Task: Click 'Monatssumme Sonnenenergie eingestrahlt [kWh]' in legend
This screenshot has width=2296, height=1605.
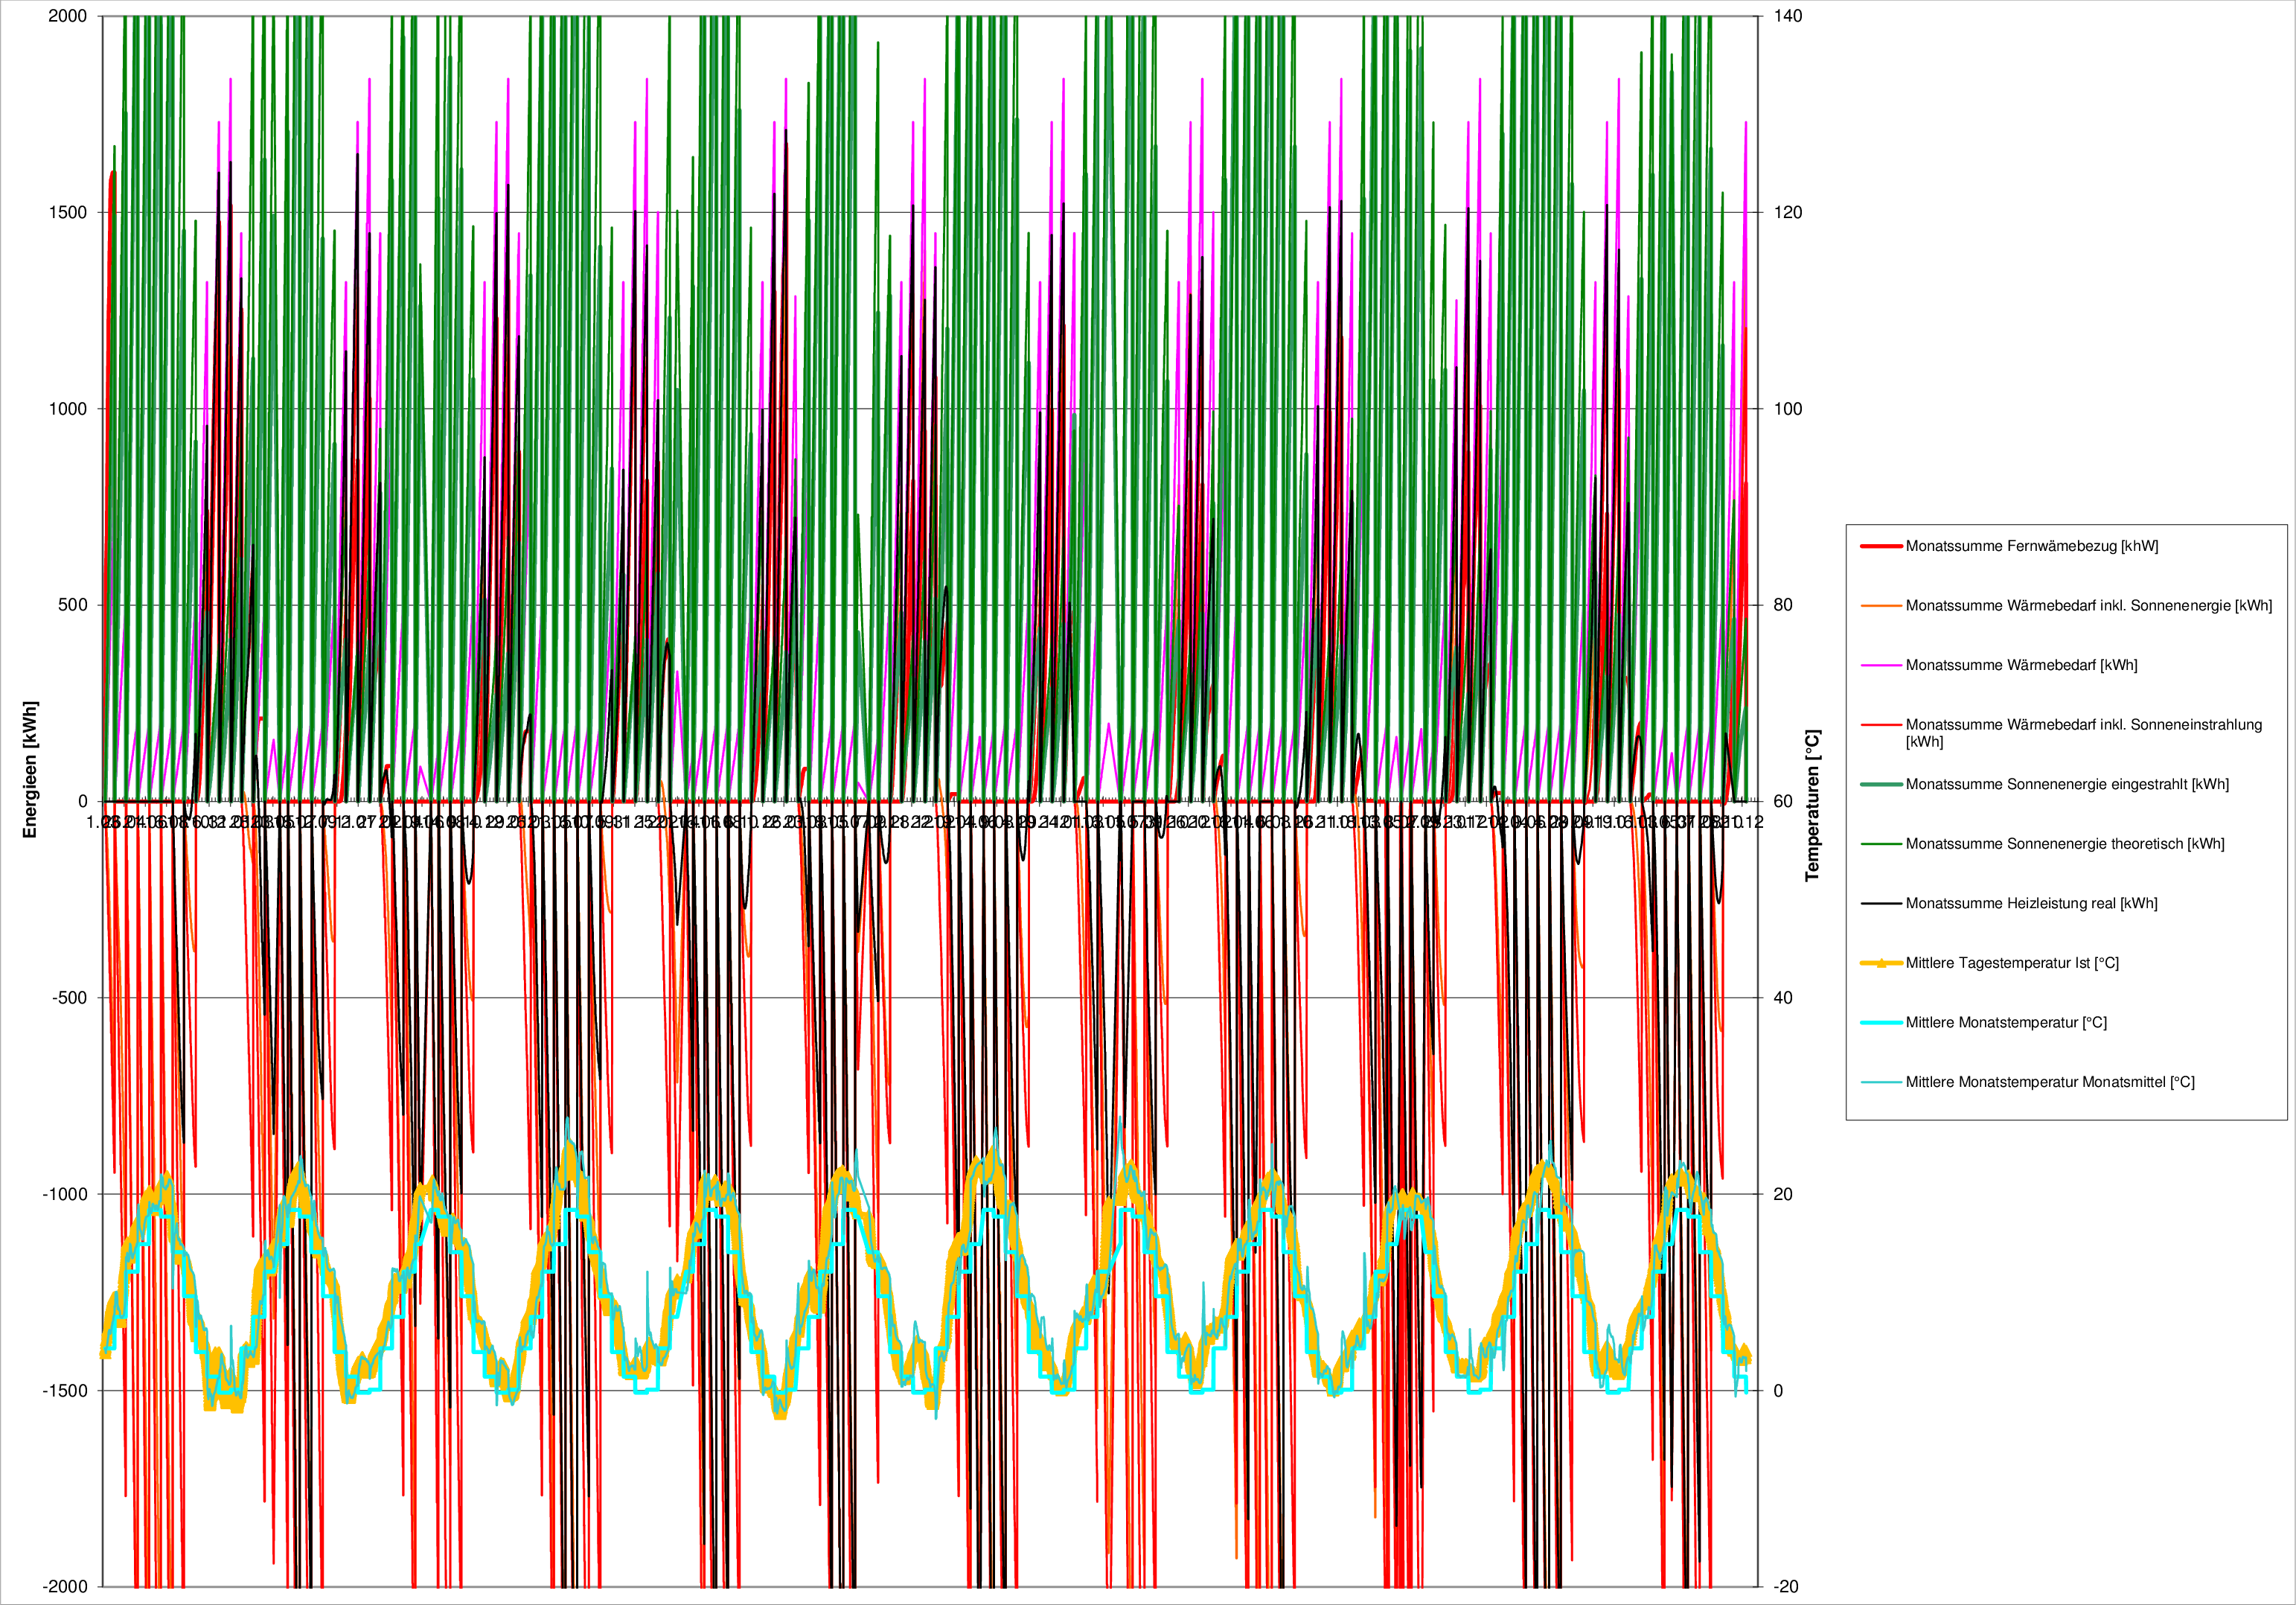Action: pyautogui.click(x=2067, y=784)
